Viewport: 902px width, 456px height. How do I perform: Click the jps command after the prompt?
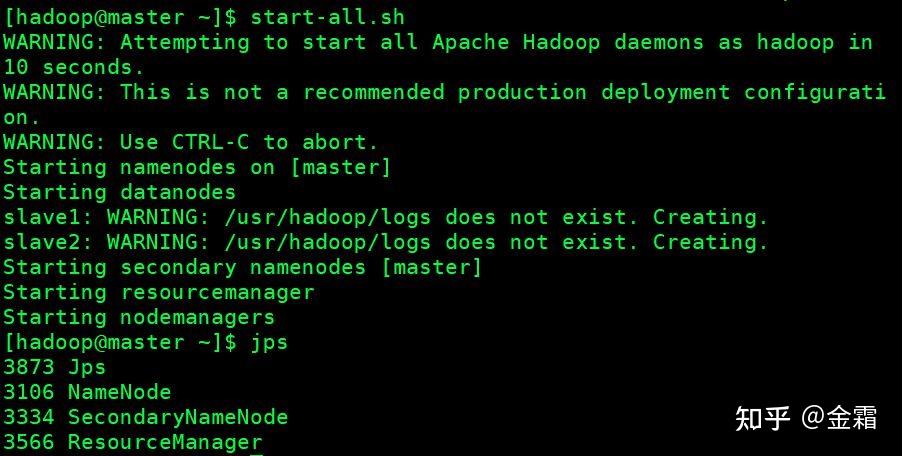point(269,342)
